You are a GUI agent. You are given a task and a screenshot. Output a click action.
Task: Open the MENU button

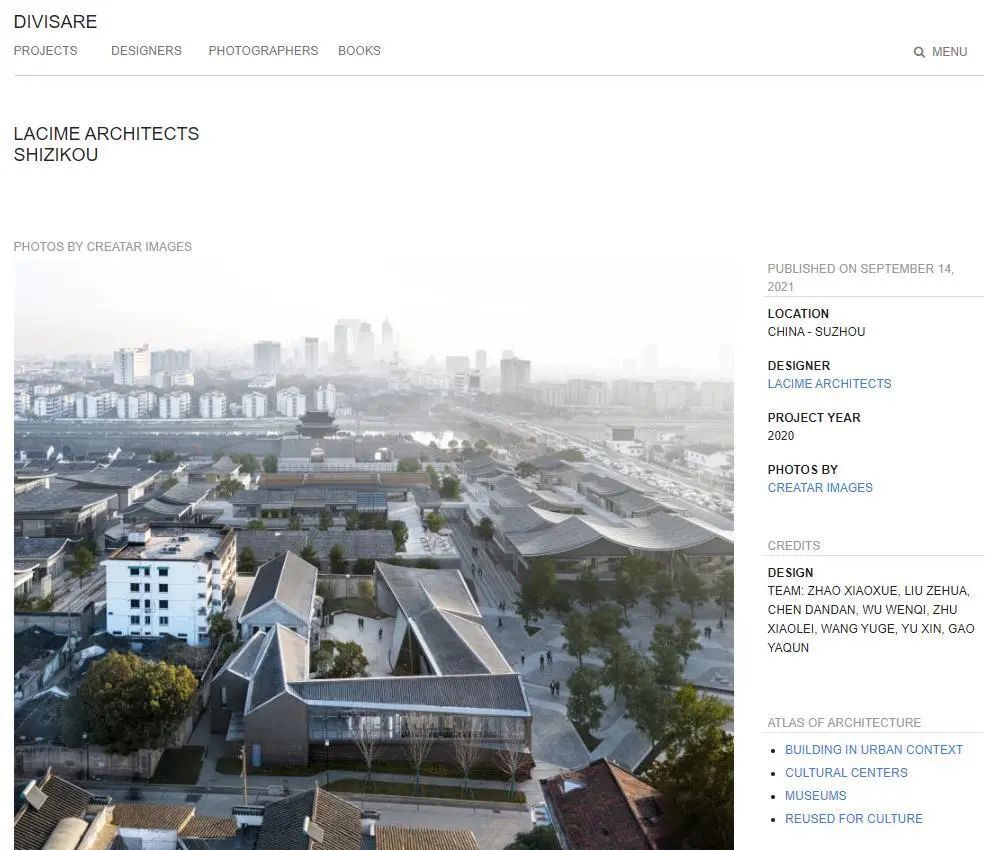949,52
